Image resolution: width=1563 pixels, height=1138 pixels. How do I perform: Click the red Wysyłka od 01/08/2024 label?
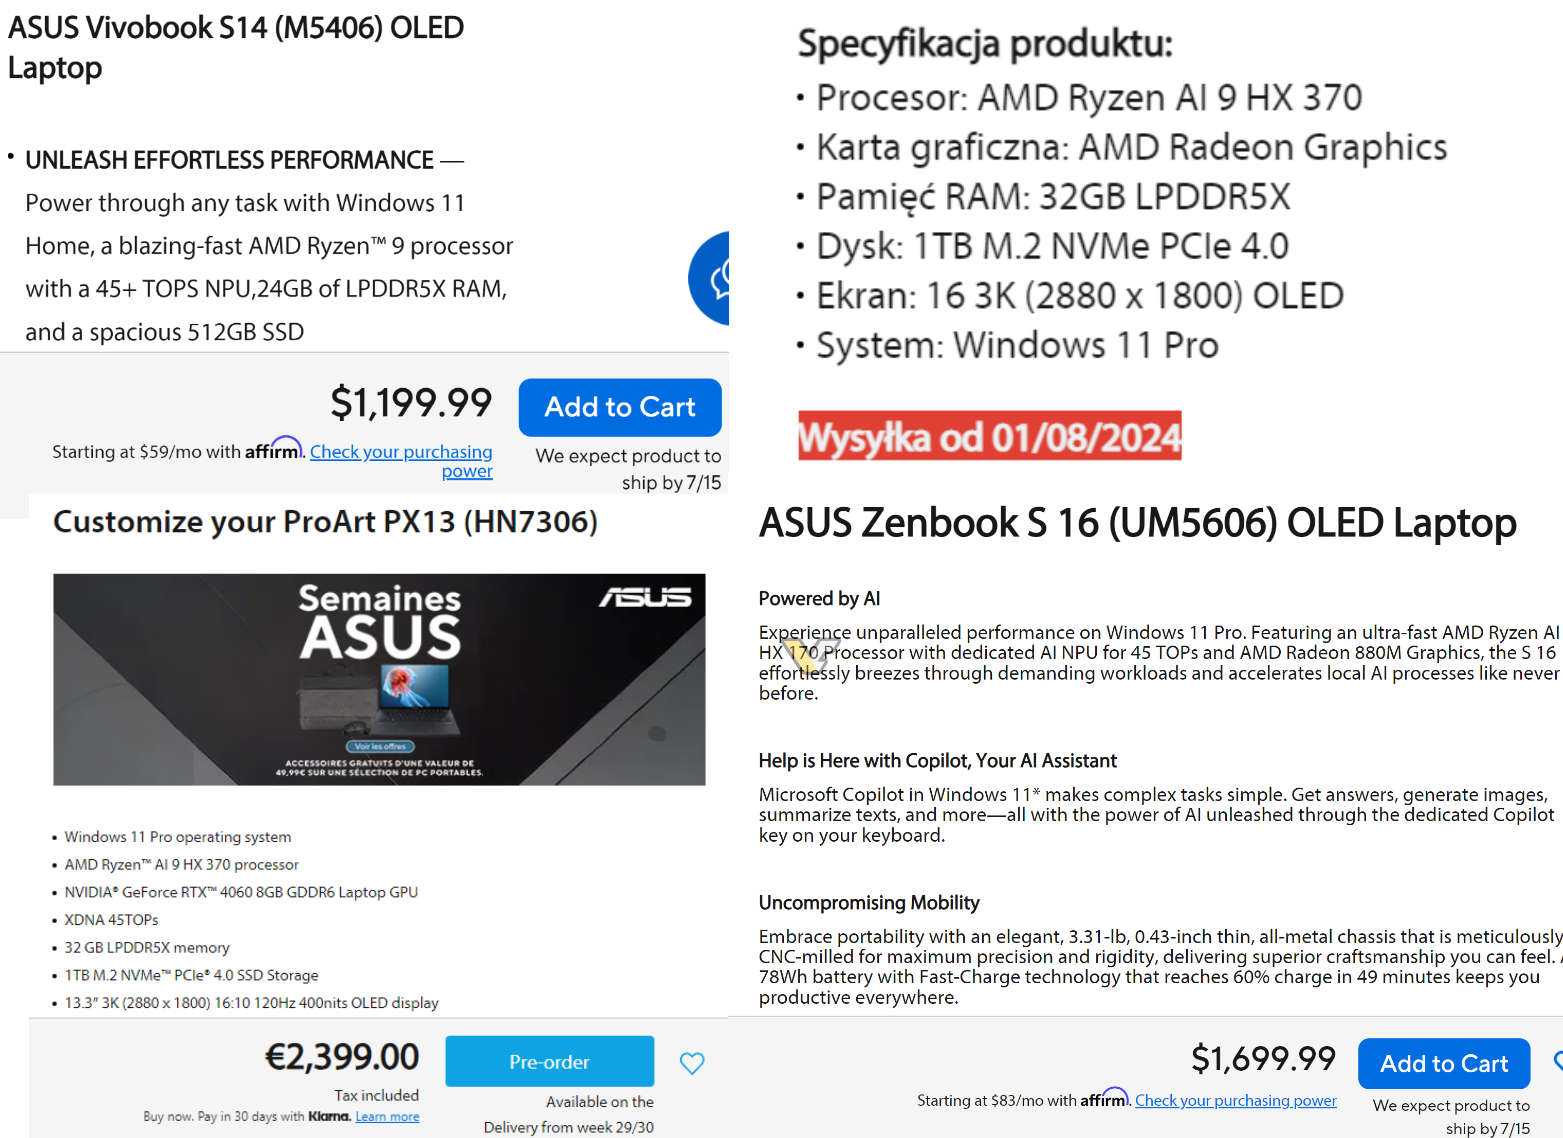pos(989,436)
